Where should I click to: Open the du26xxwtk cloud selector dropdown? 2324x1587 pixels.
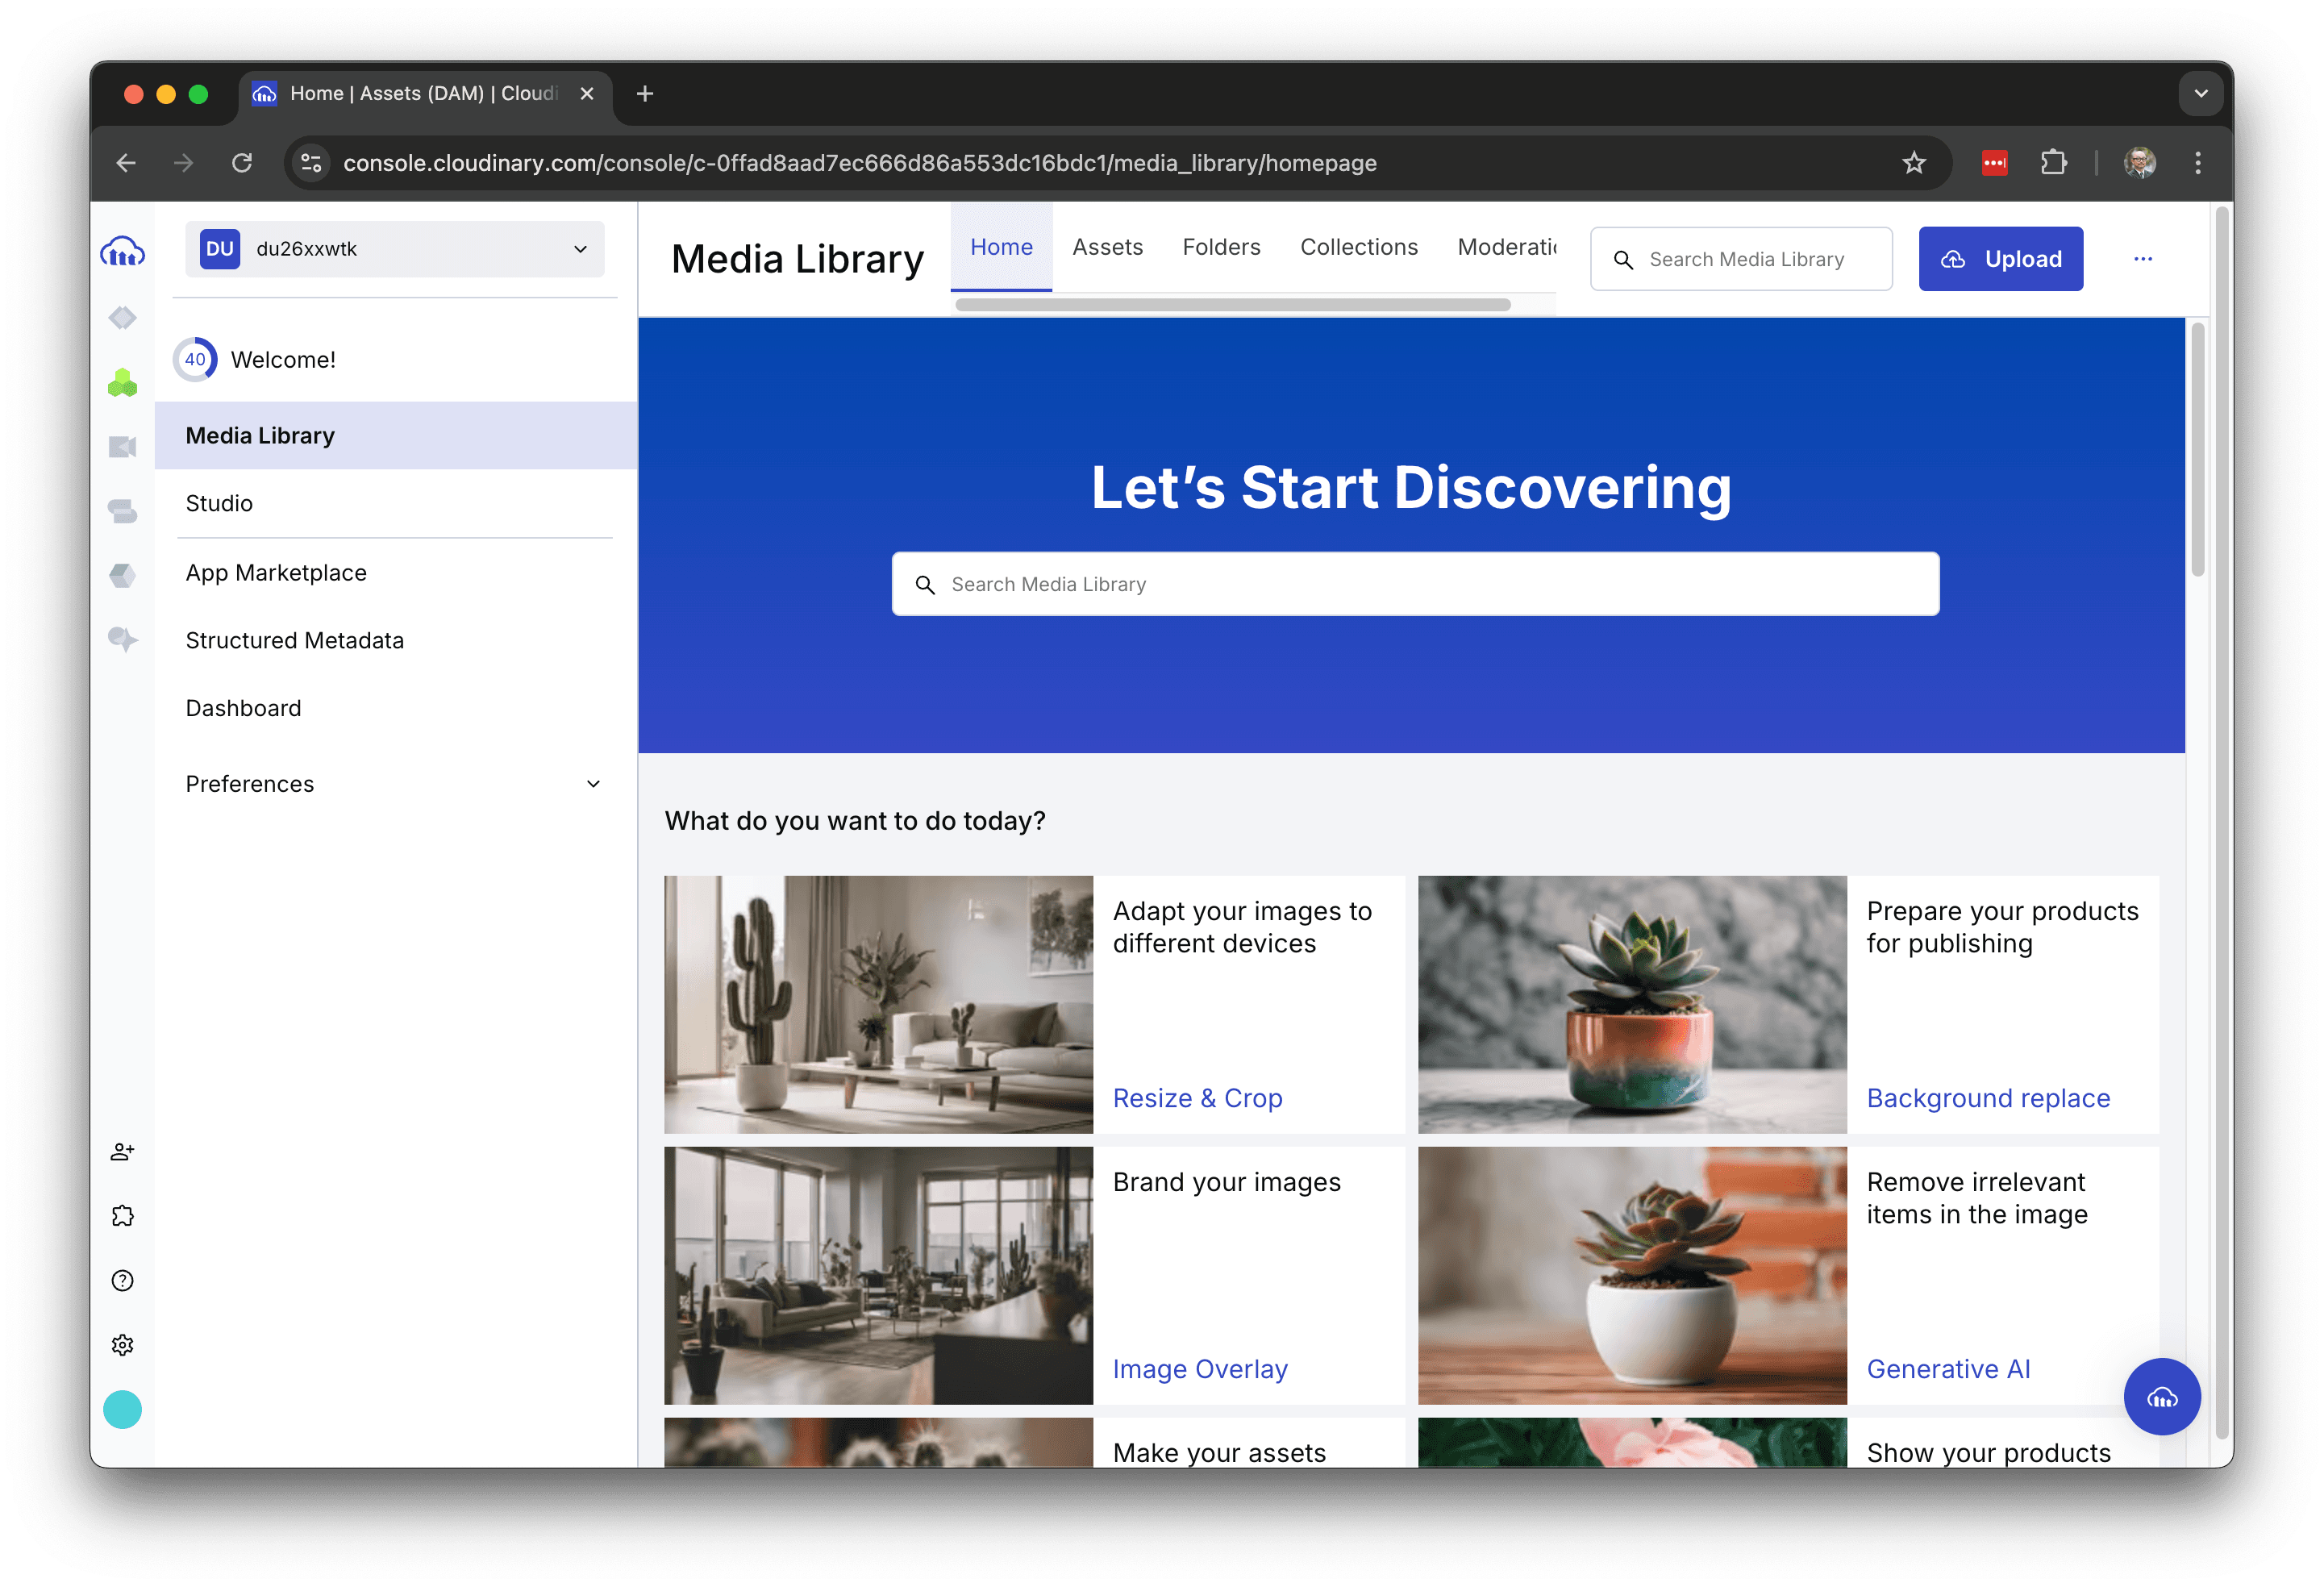(x=394, y=249)
